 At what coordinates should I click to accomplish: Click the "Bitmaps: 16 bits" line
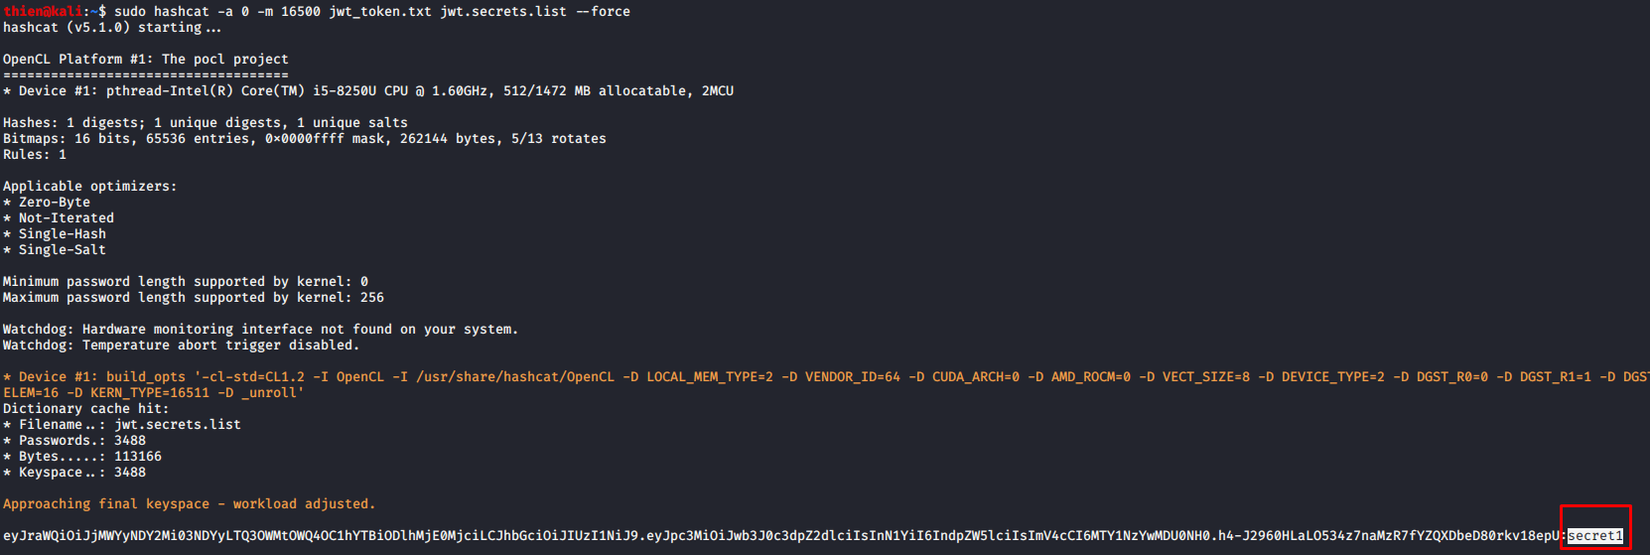(x=304, y=139)
